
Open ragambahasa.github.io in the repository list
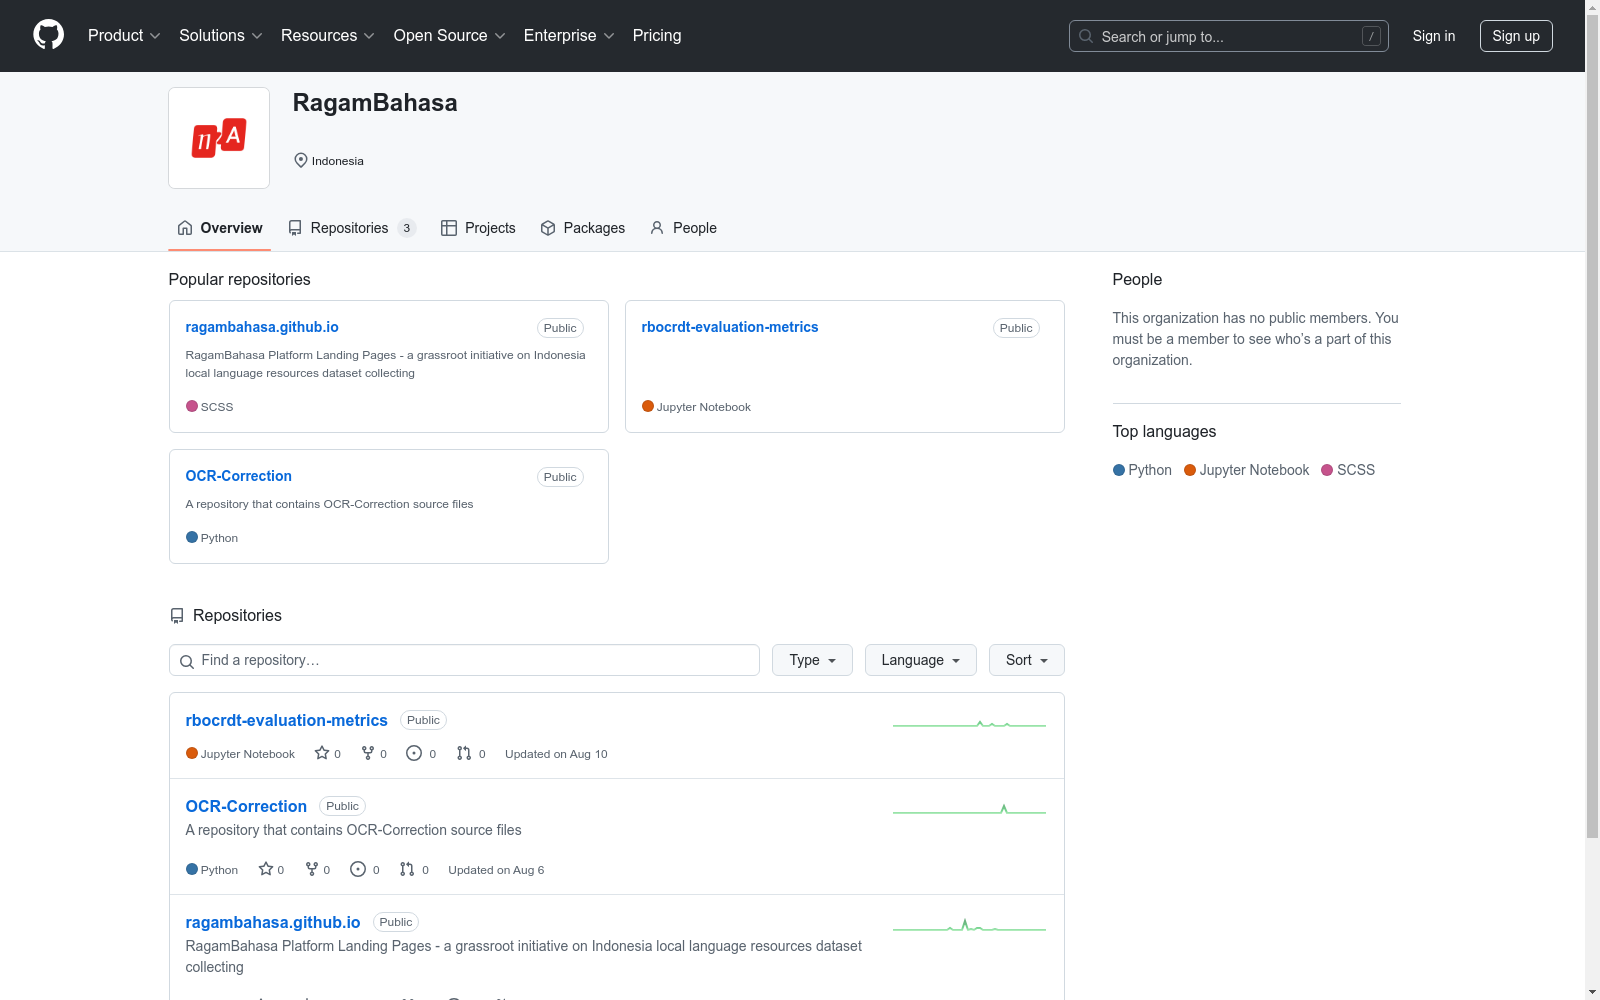tap(273, 922)
